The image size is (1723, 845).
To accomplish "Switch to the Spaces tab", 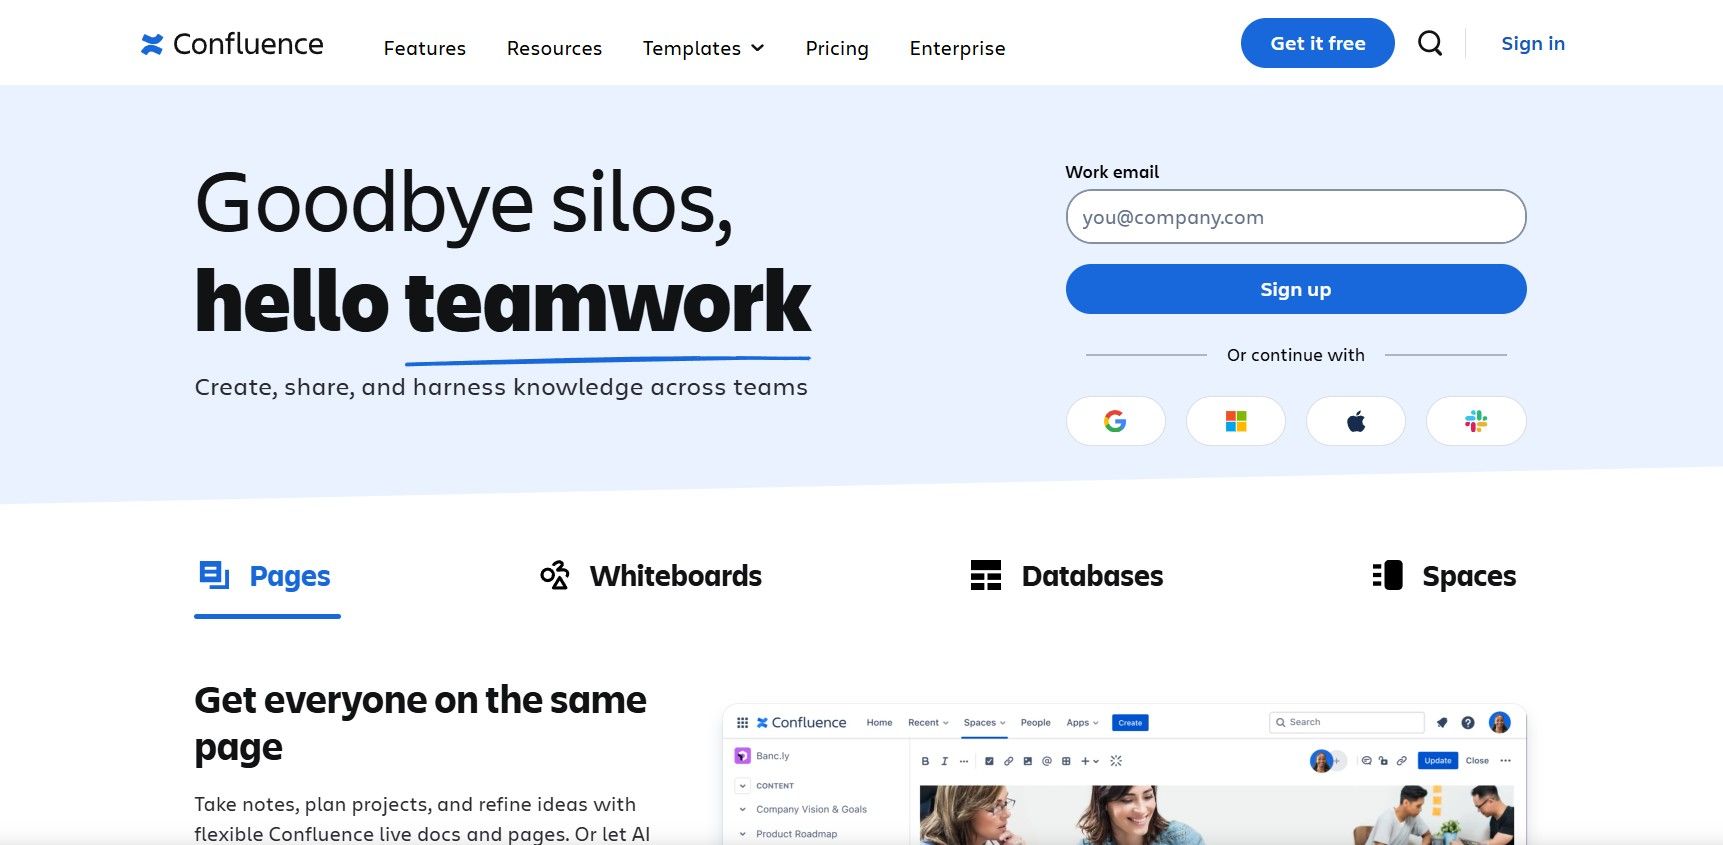I will click(x=1444, y=576).
